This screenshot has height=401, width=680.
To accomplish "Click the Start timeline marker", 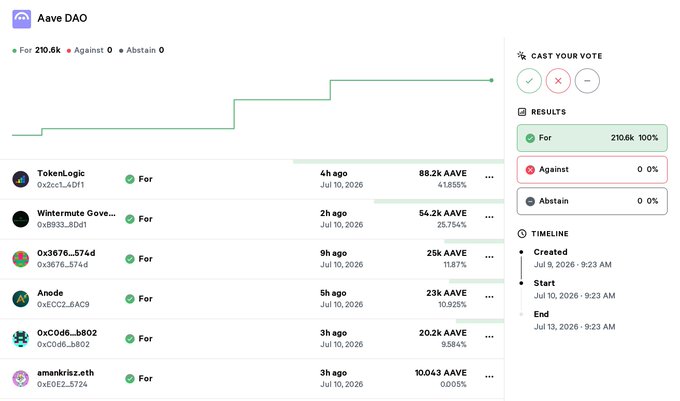I will [x=521, y=283].
